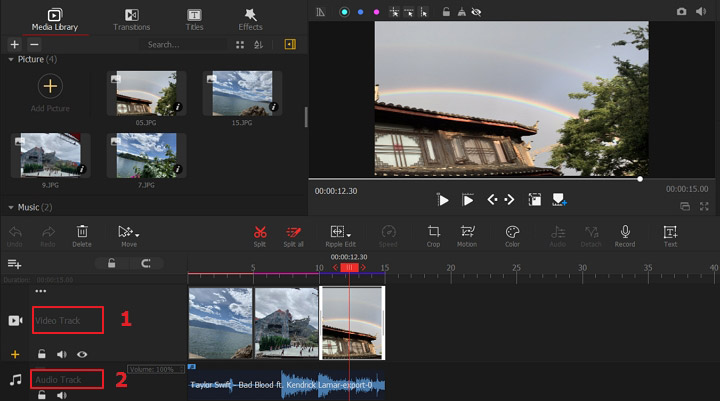This screenshot has height=401, width=720.
Task: Click the Split scissors tool
Action: [260, 232]
